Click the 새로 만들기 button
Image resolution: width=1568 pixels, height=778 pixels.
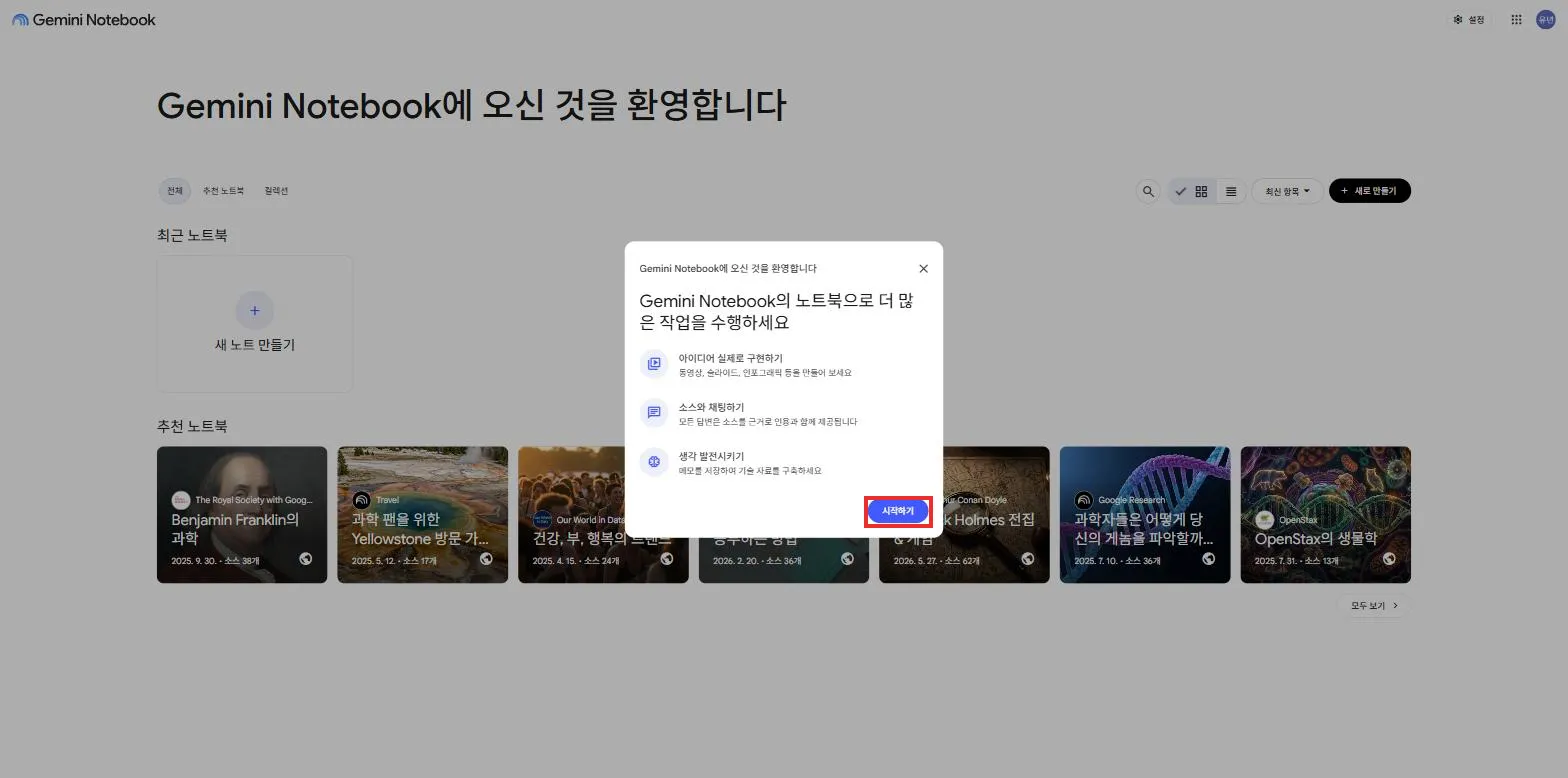tap(1369, 191)
